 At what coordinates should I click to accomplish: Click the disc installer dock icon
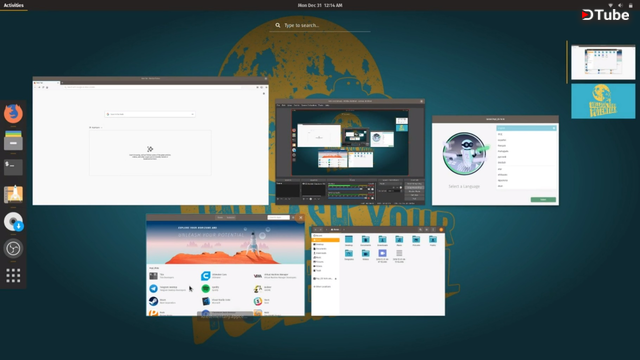[x=13, y=221]
